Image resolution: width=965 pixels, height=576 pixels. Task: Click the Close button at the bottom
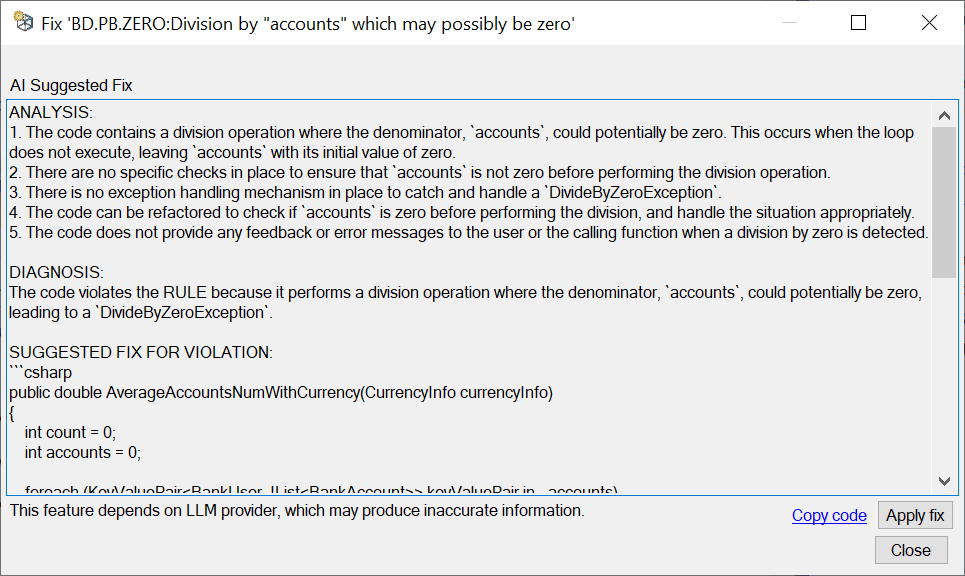[x=911, y=550]
